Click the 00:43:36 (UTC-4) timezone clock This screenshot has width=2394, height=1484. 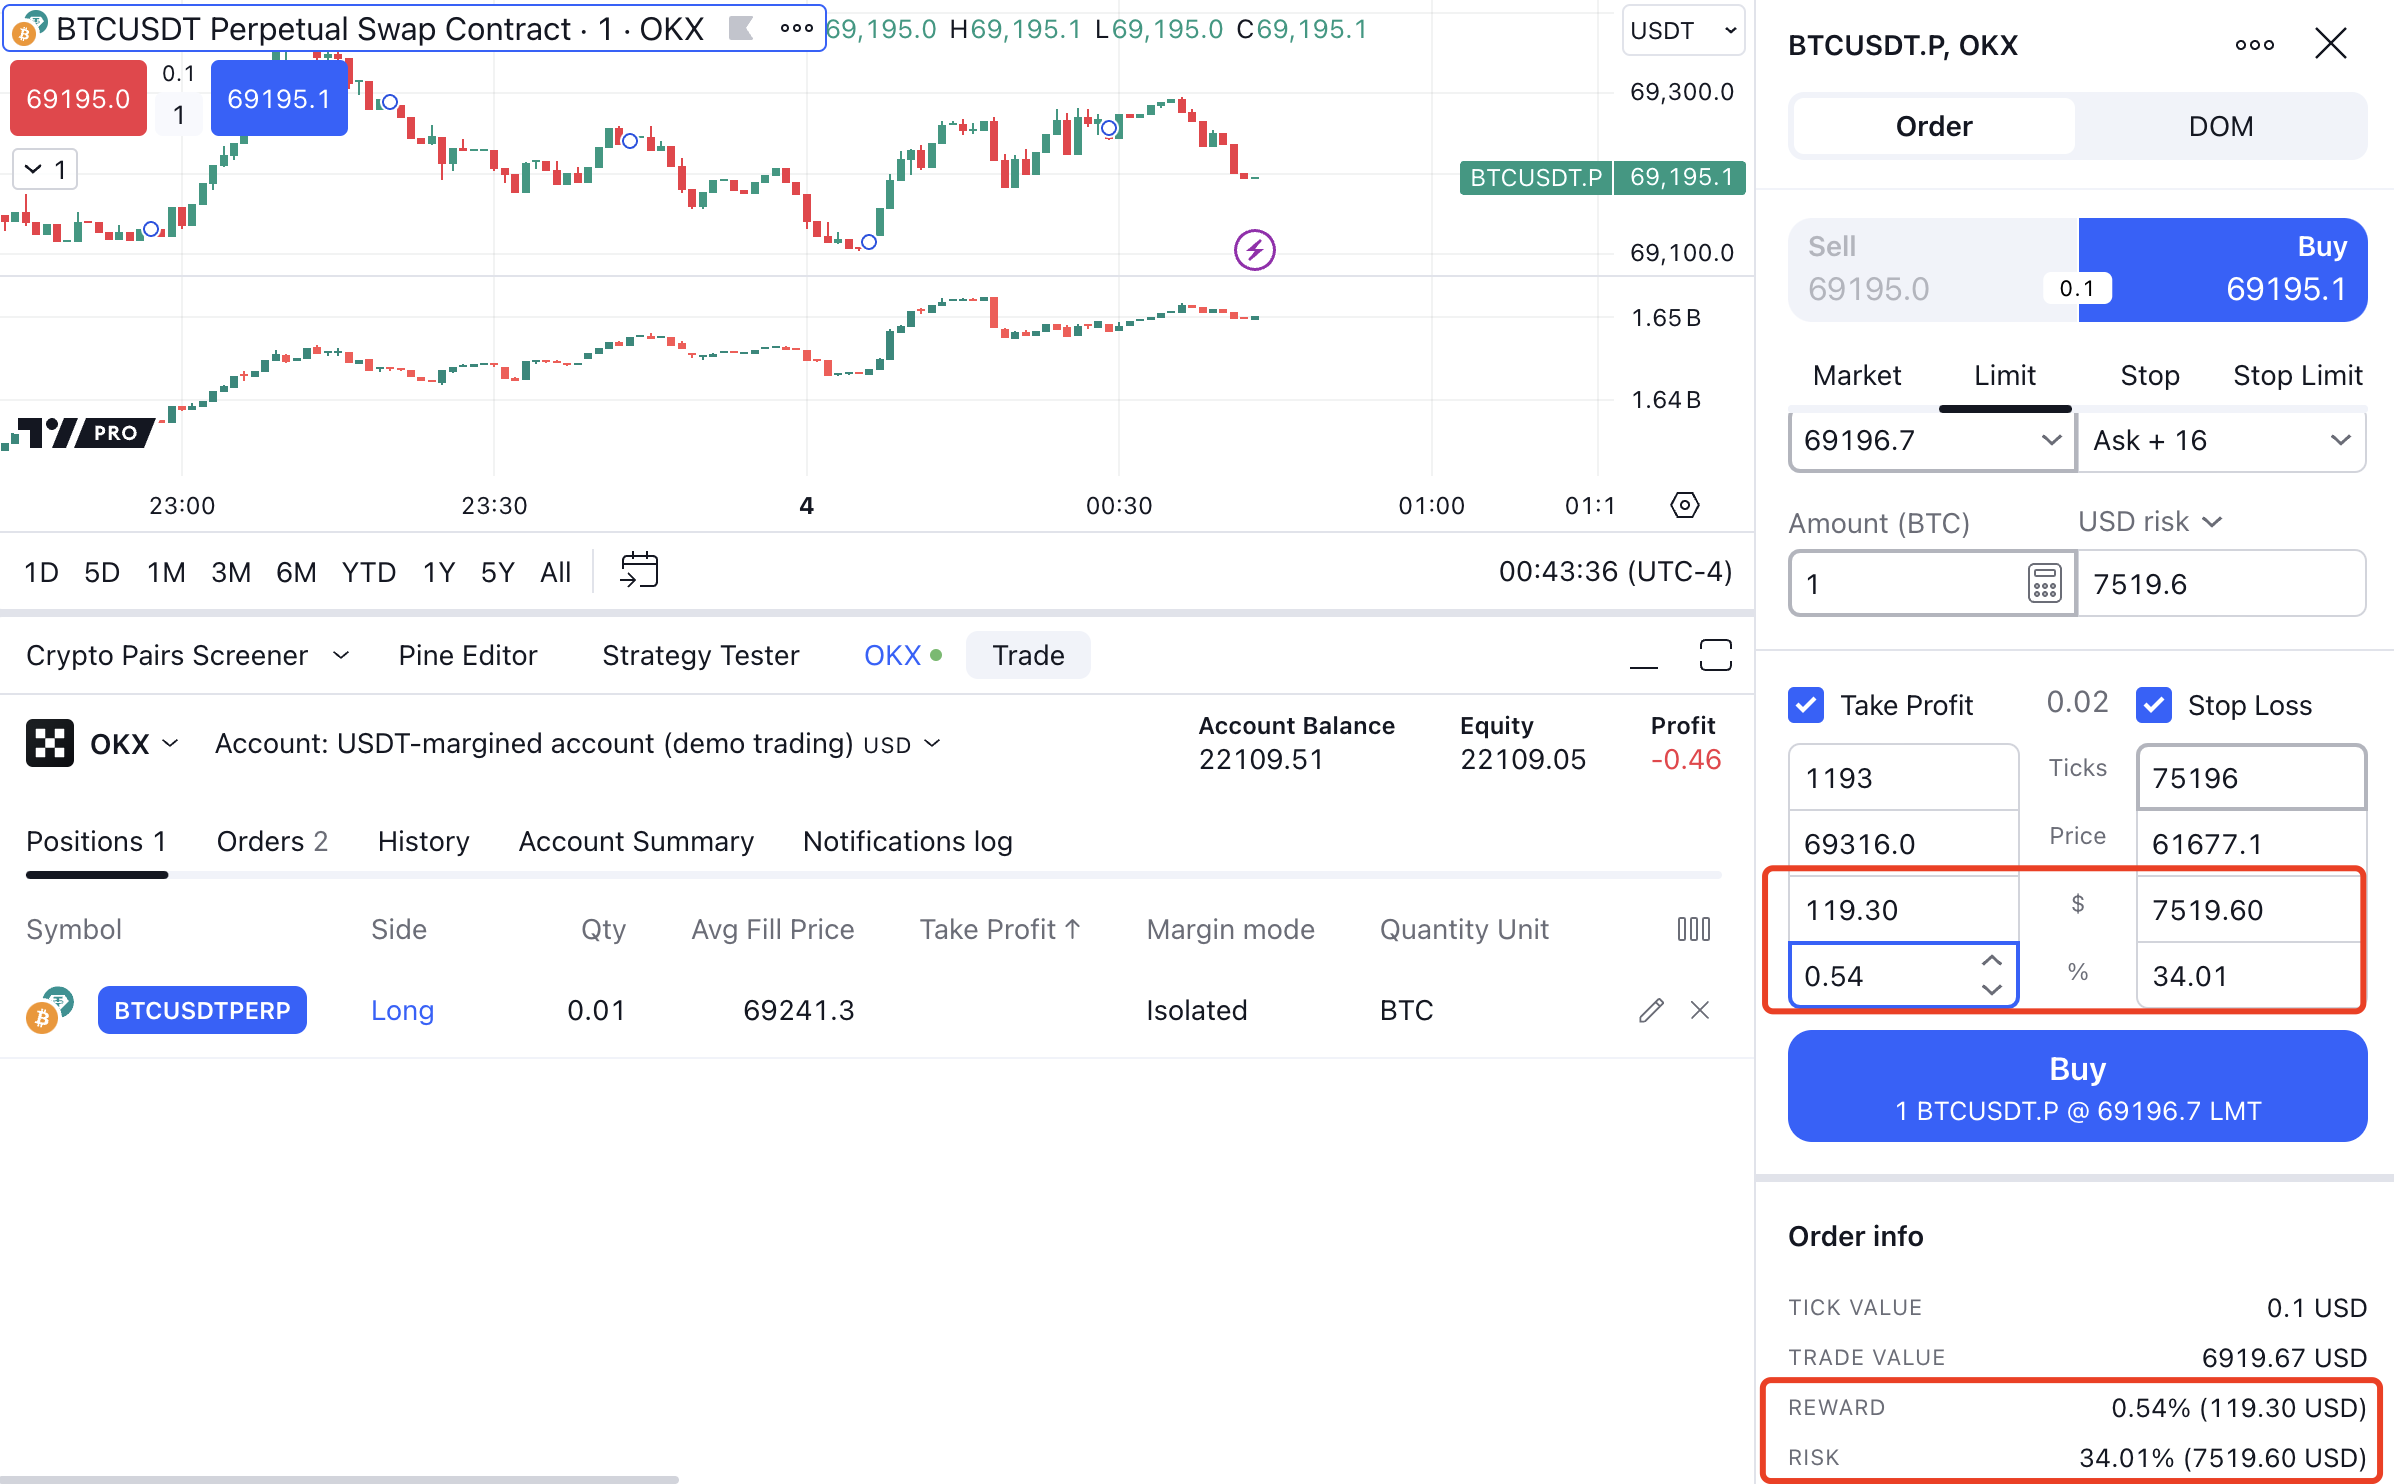pyautogui.click(x=1614, y=572)
